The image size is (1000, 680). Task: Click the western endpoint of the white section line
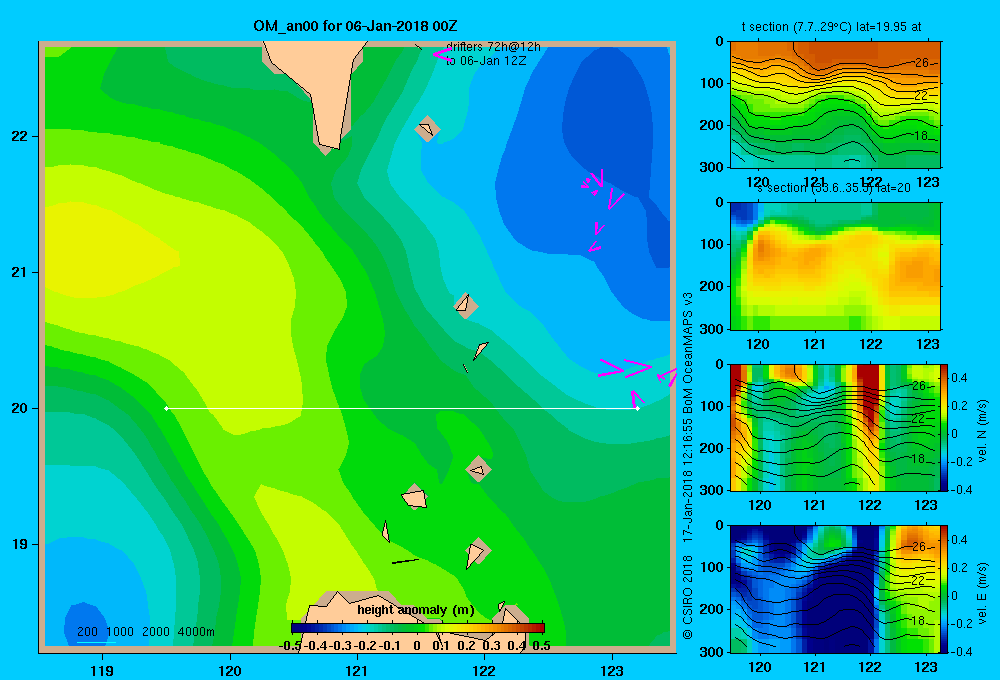click(x=166, y=408)
